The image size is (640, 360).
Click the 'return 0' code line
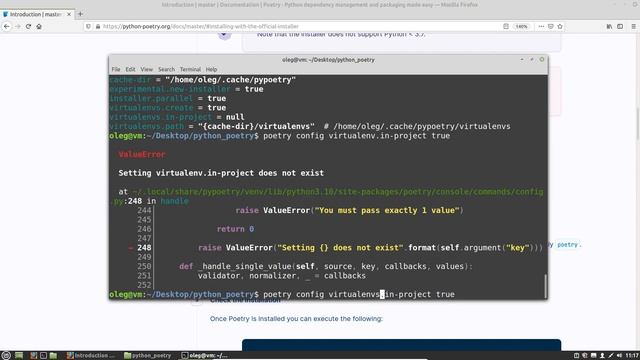click(x=235, y=229)
